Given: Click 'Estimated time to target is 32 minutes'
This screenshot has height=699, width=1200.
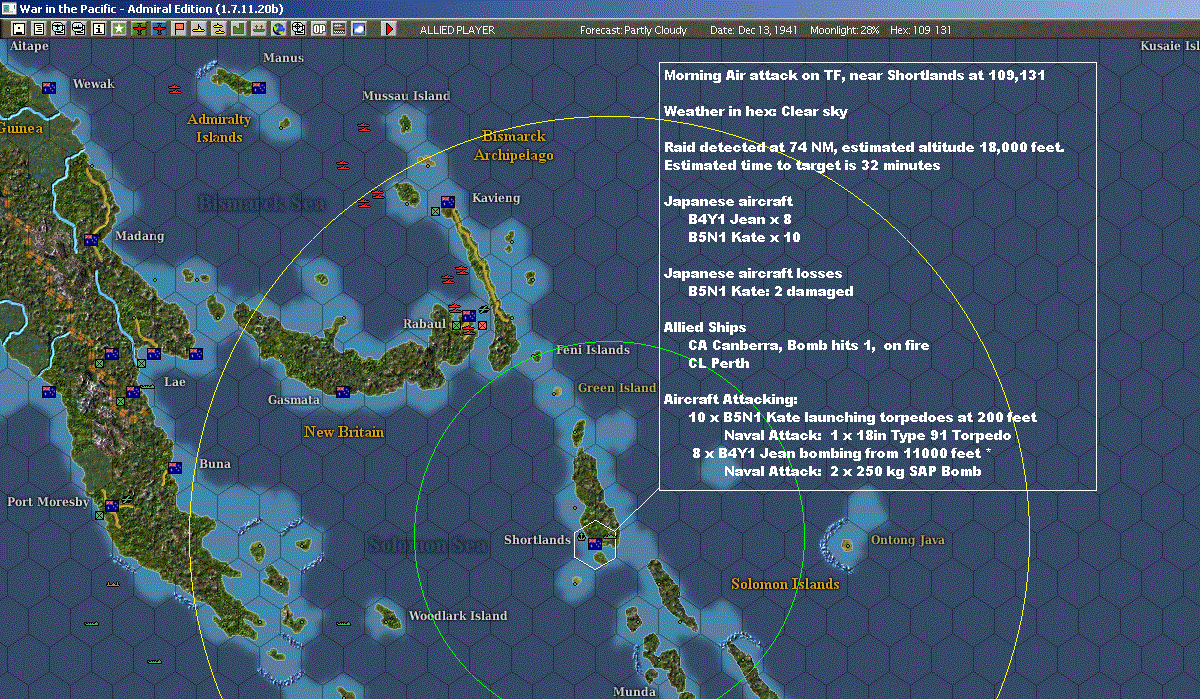Looking at the screenshot, I should coord(802,165).
